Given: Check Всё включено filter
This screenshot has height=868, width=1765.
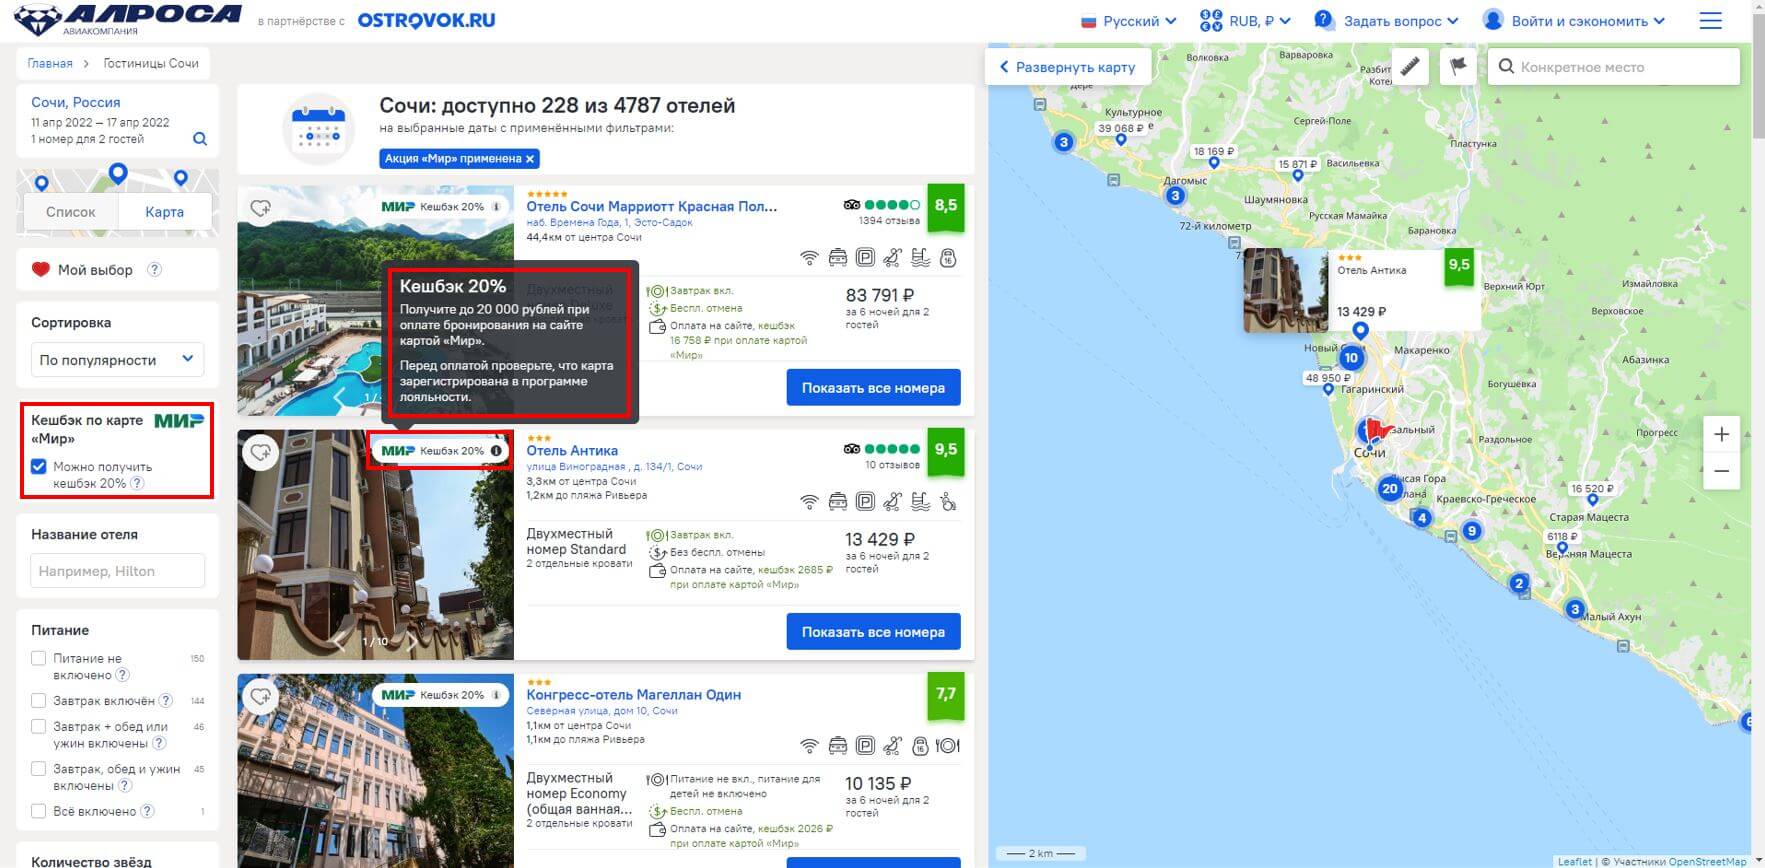Looking at the screenshot, I should tap(39, 811).
